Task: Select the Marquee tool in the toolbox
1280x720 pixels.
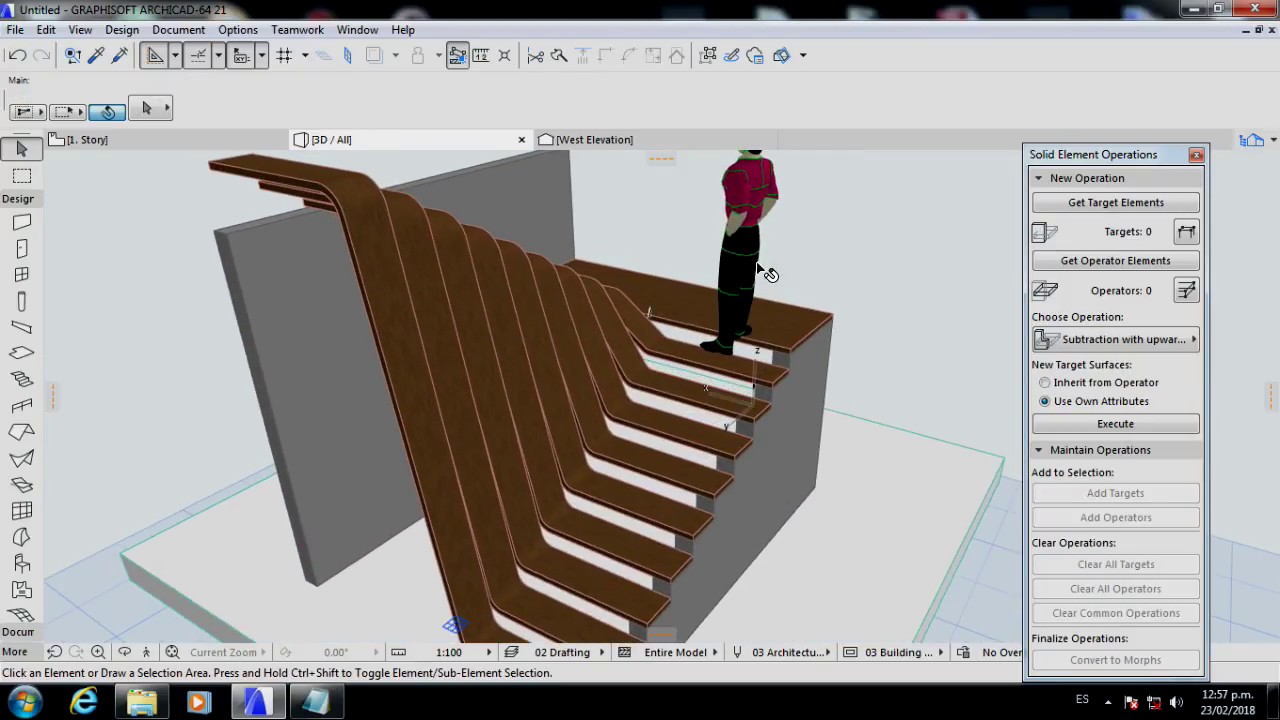Action: (22, 176)
